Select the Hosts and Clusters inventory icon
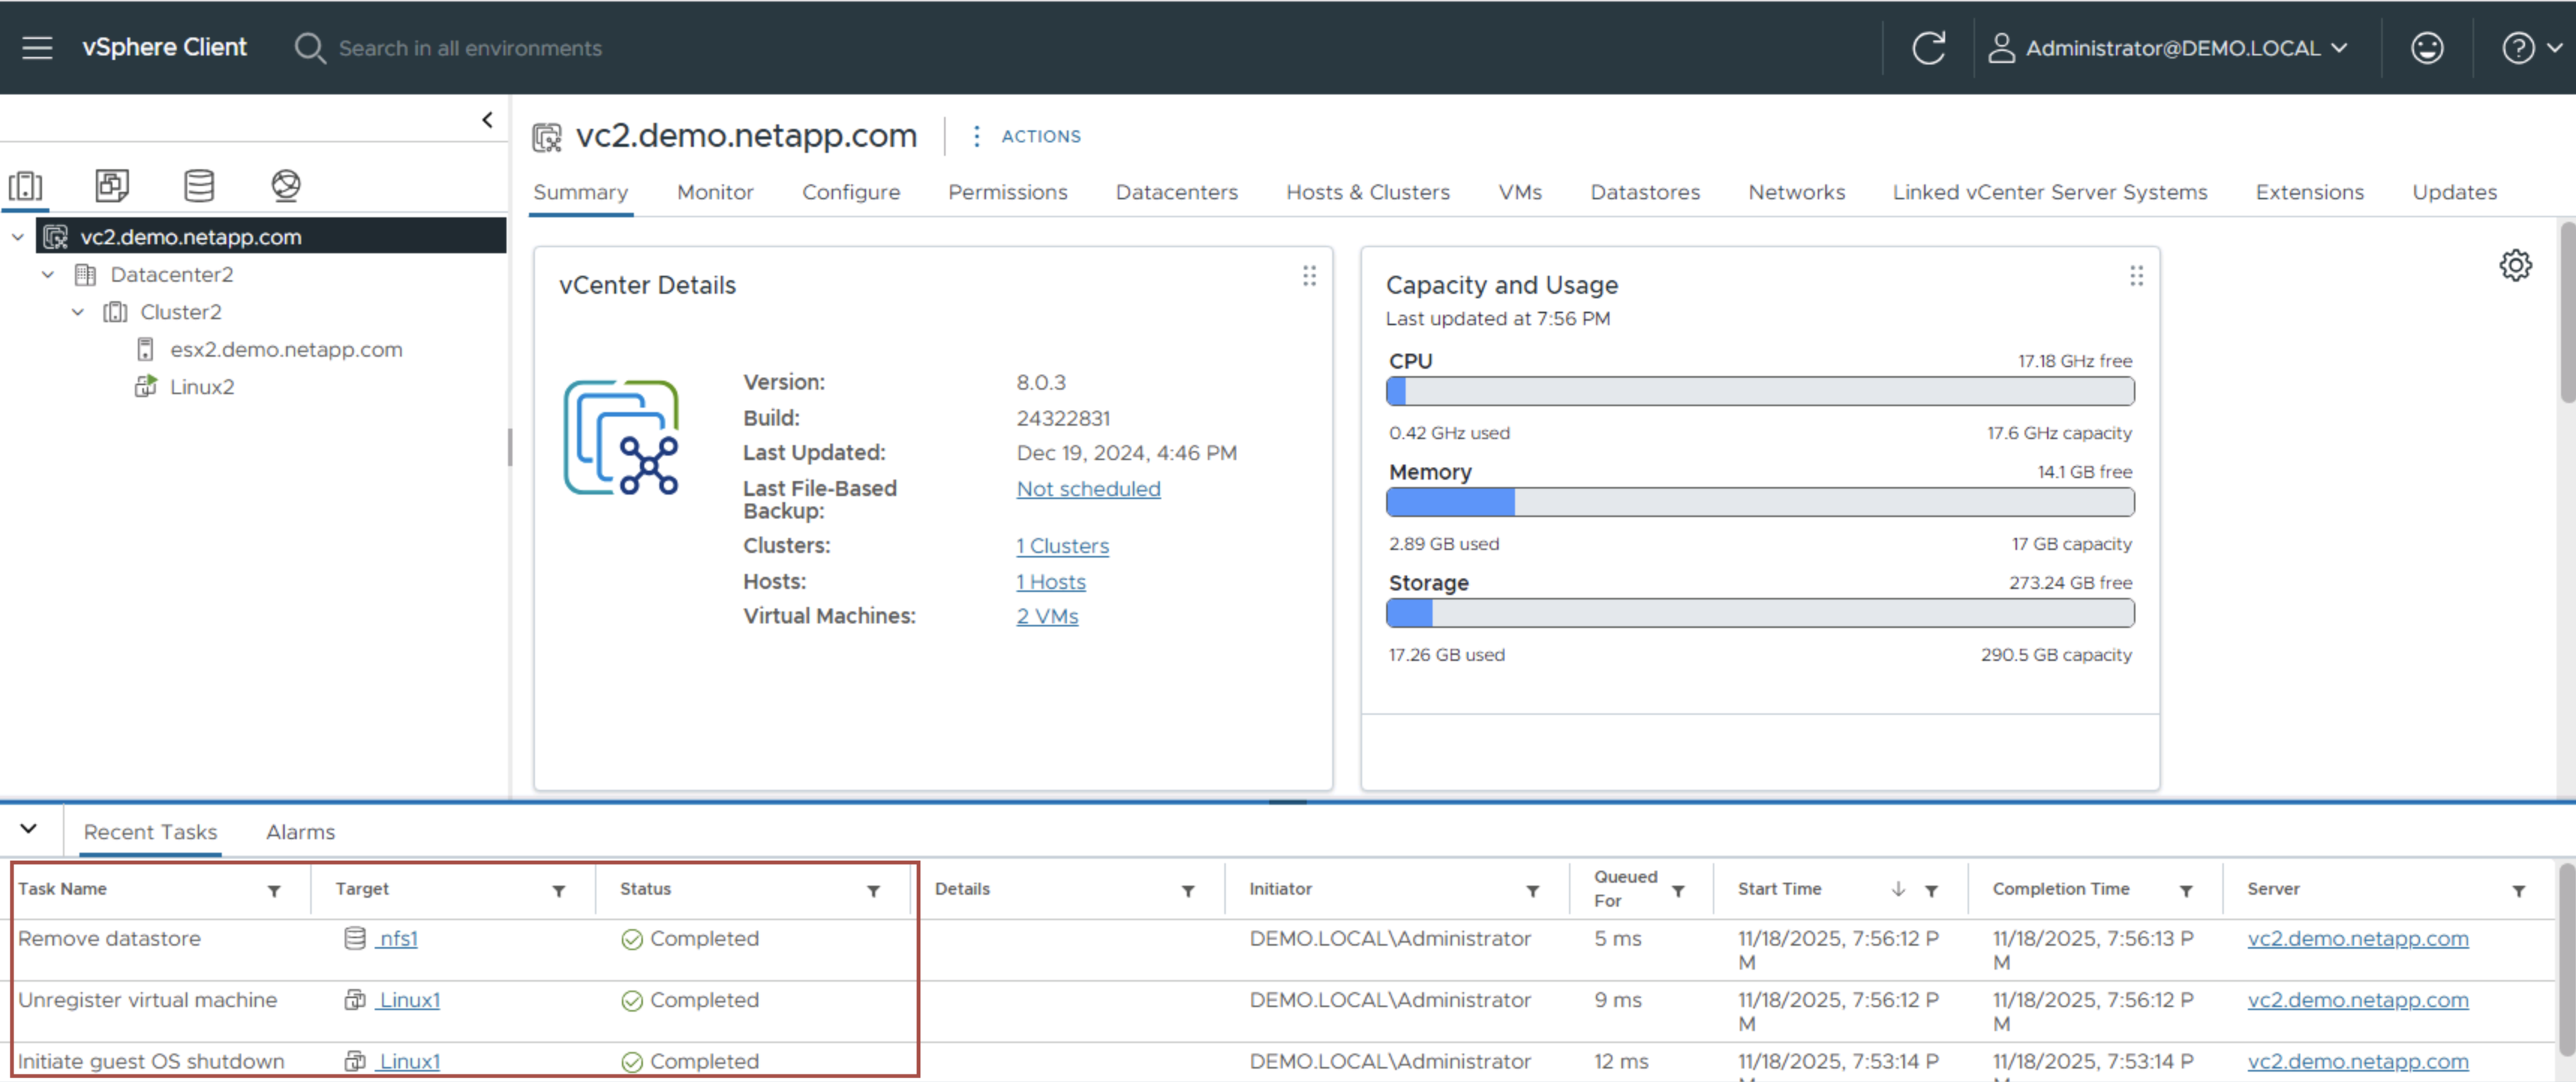The width and height of the screenshot is (2576, 1082). [x=26, y=186]
